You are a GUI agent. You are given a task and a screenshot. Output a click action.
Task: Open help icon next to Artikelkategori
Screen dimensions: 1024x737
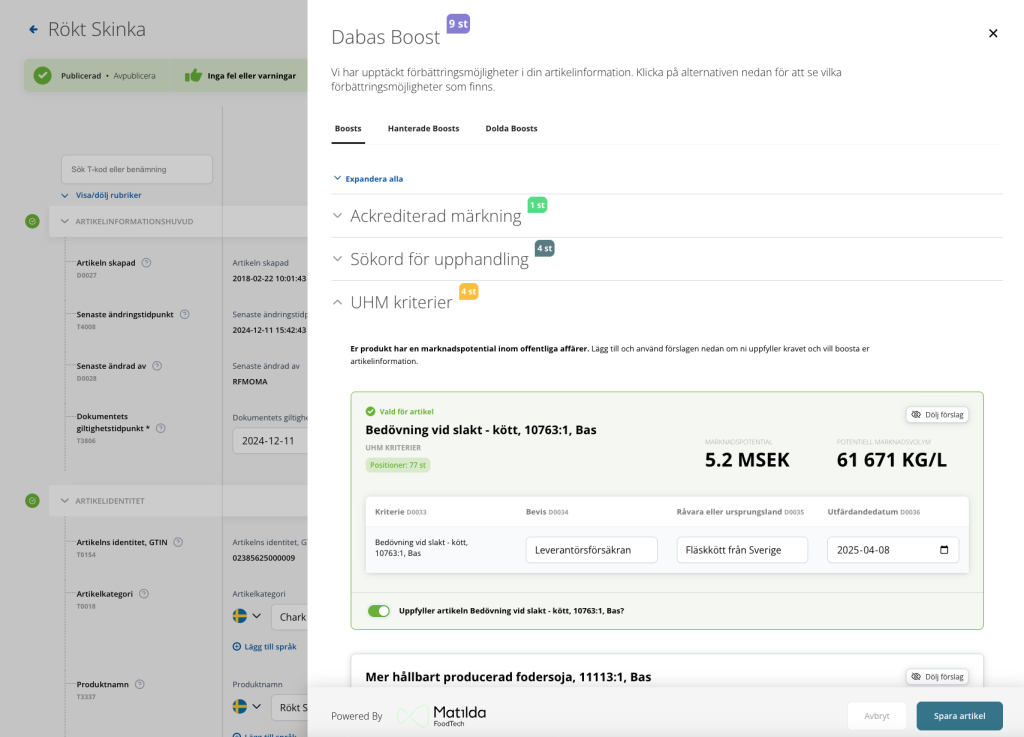(x=144, y=593)
